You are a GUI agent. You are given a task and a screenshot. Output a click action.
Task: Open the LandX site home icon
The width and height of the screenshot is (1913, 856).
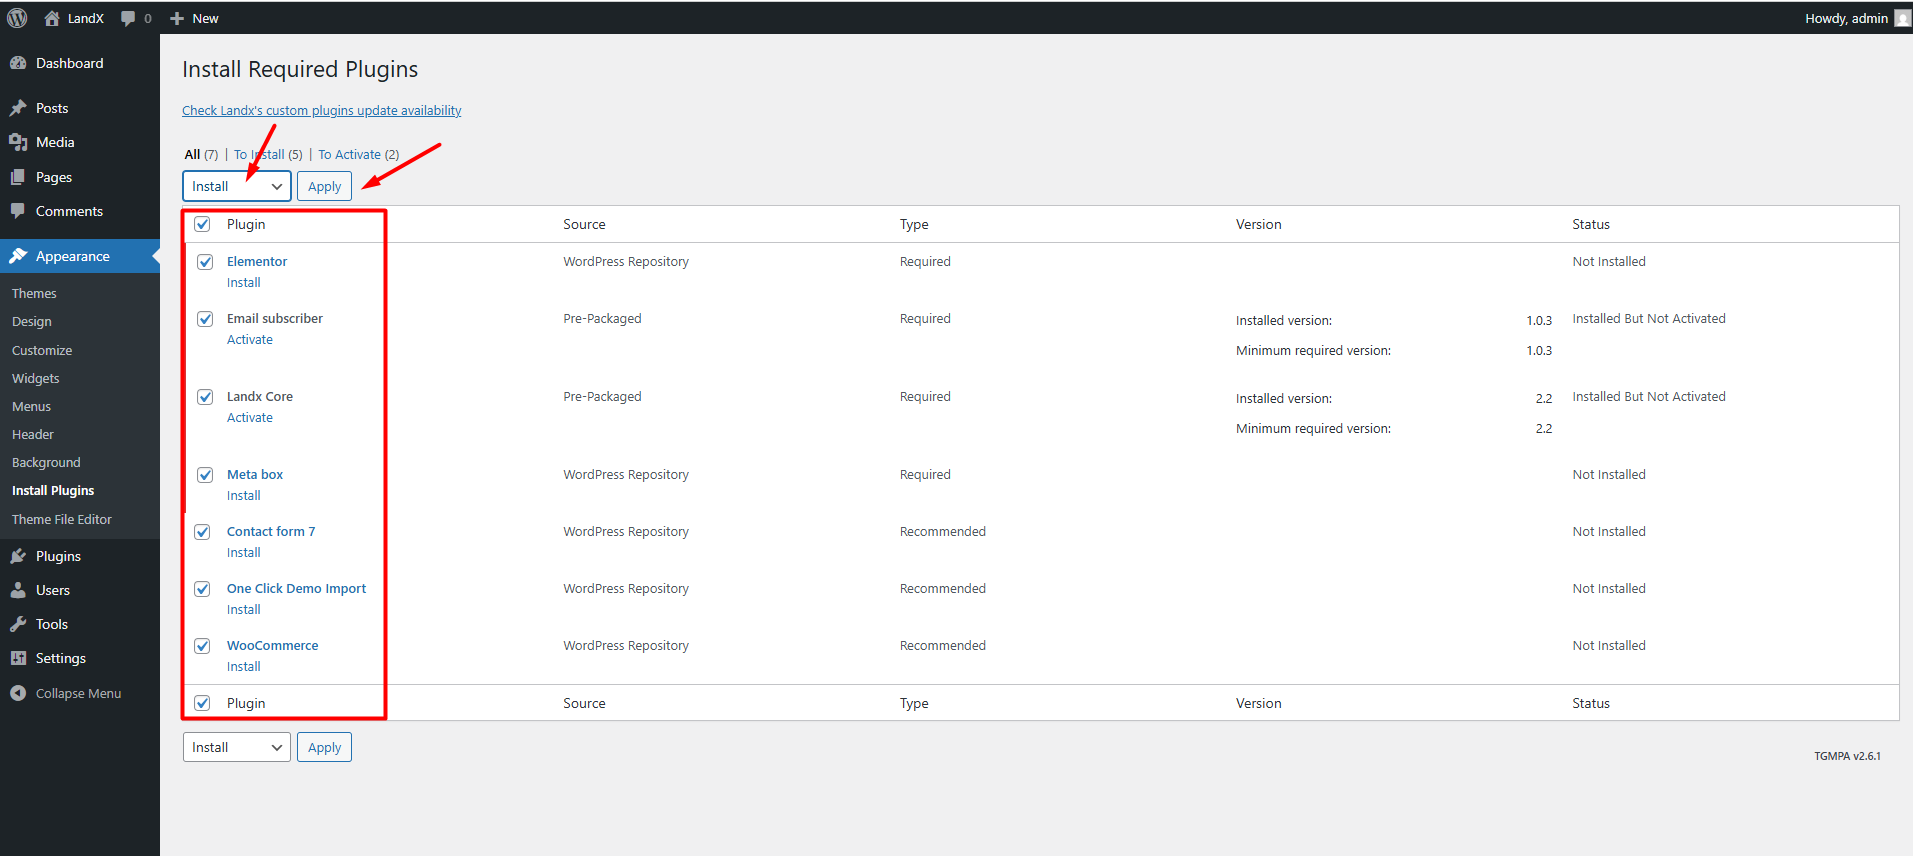point(52,18)
